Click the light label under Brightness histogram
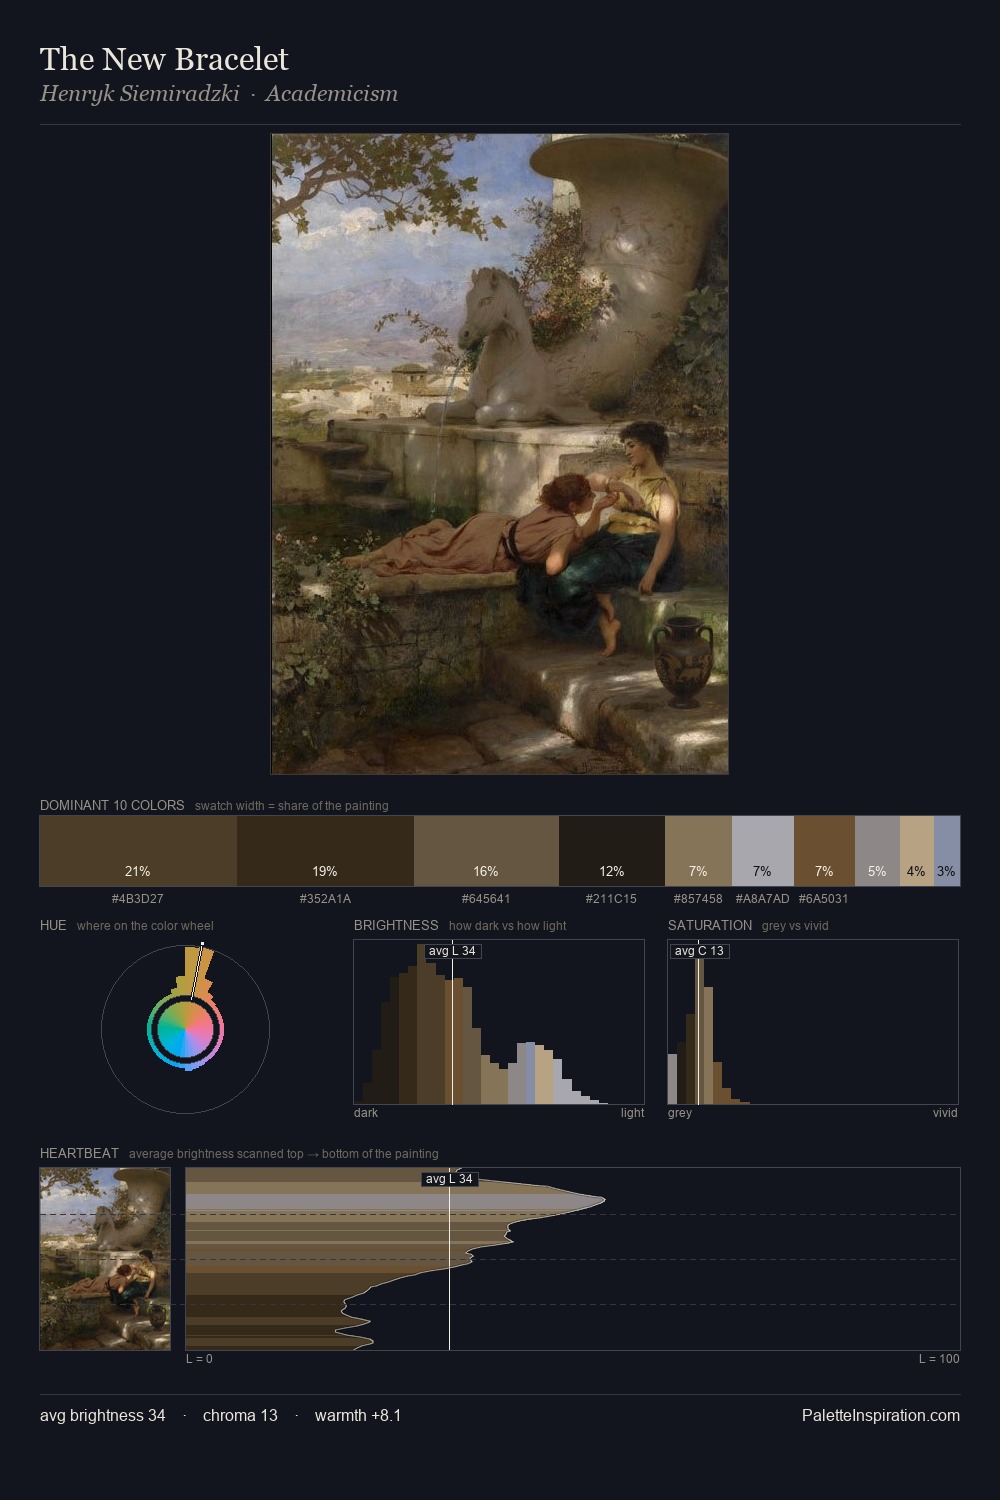 (x=633, y=1113)
